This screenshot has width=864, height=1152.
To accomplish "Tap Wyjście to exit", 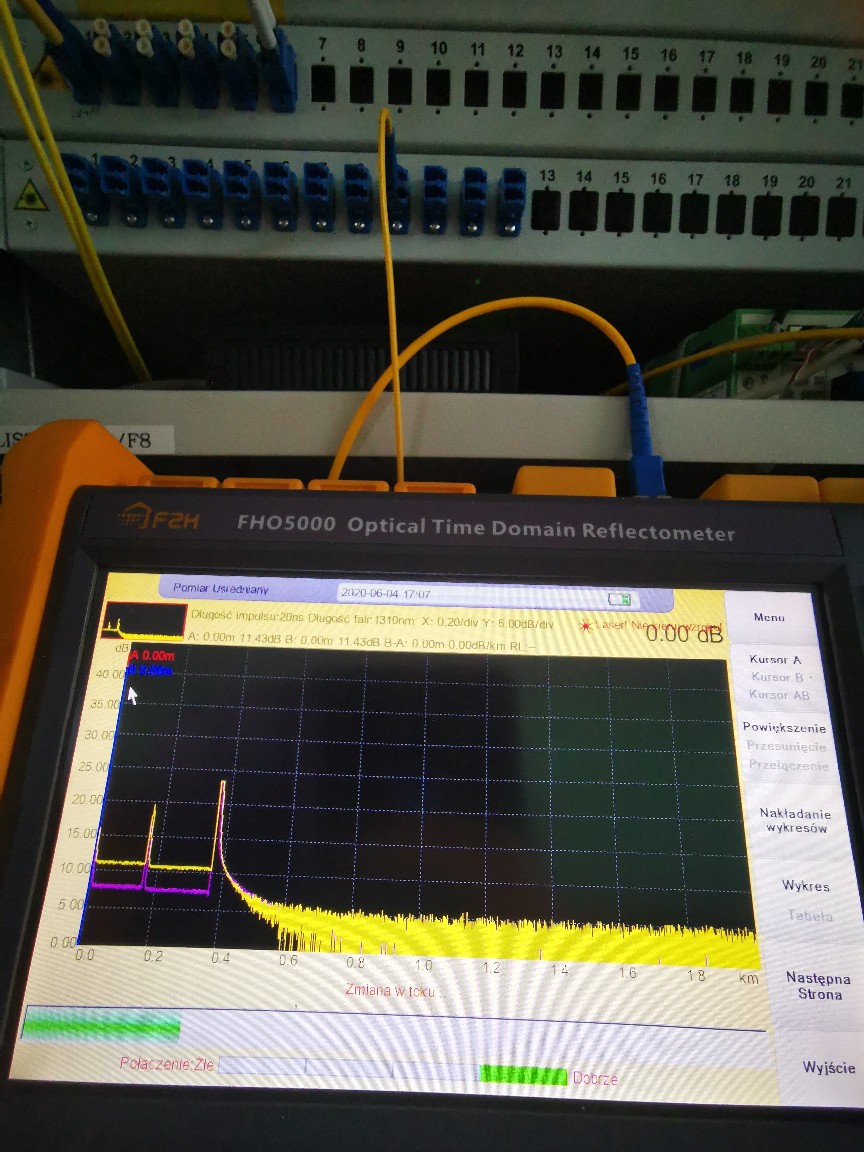I will 829,1068.
